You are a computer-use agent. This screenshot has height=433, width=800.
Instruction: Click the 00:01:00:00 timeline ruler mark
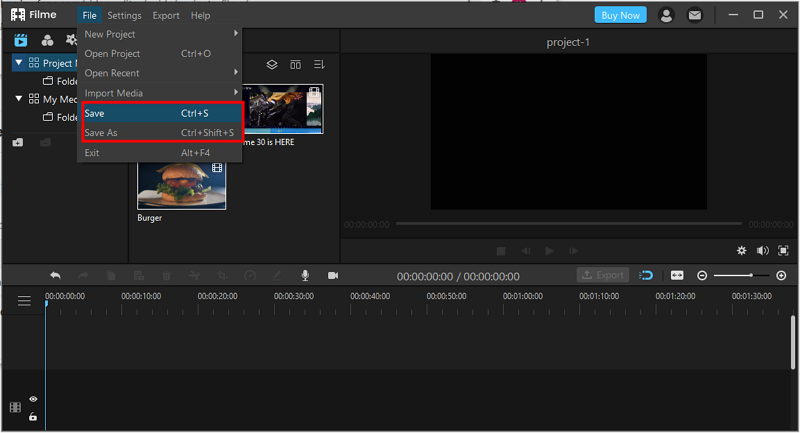tap(522, 296)
